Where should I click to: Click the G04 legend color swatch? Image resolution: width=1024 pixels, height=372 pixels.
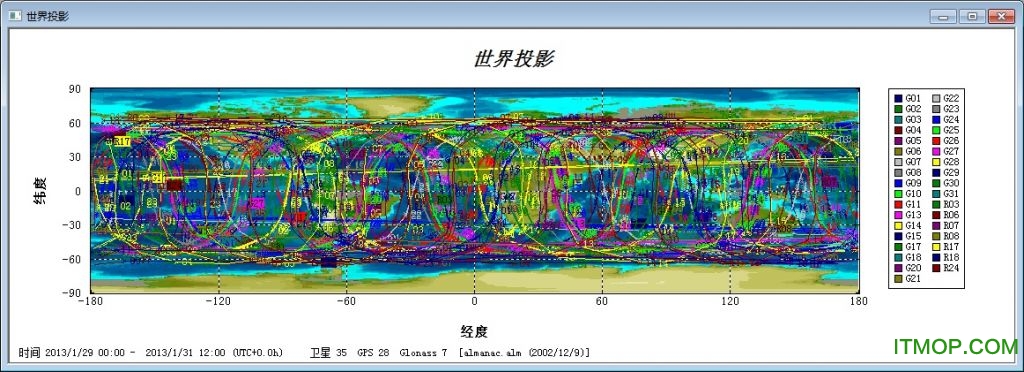coord(898,131)
